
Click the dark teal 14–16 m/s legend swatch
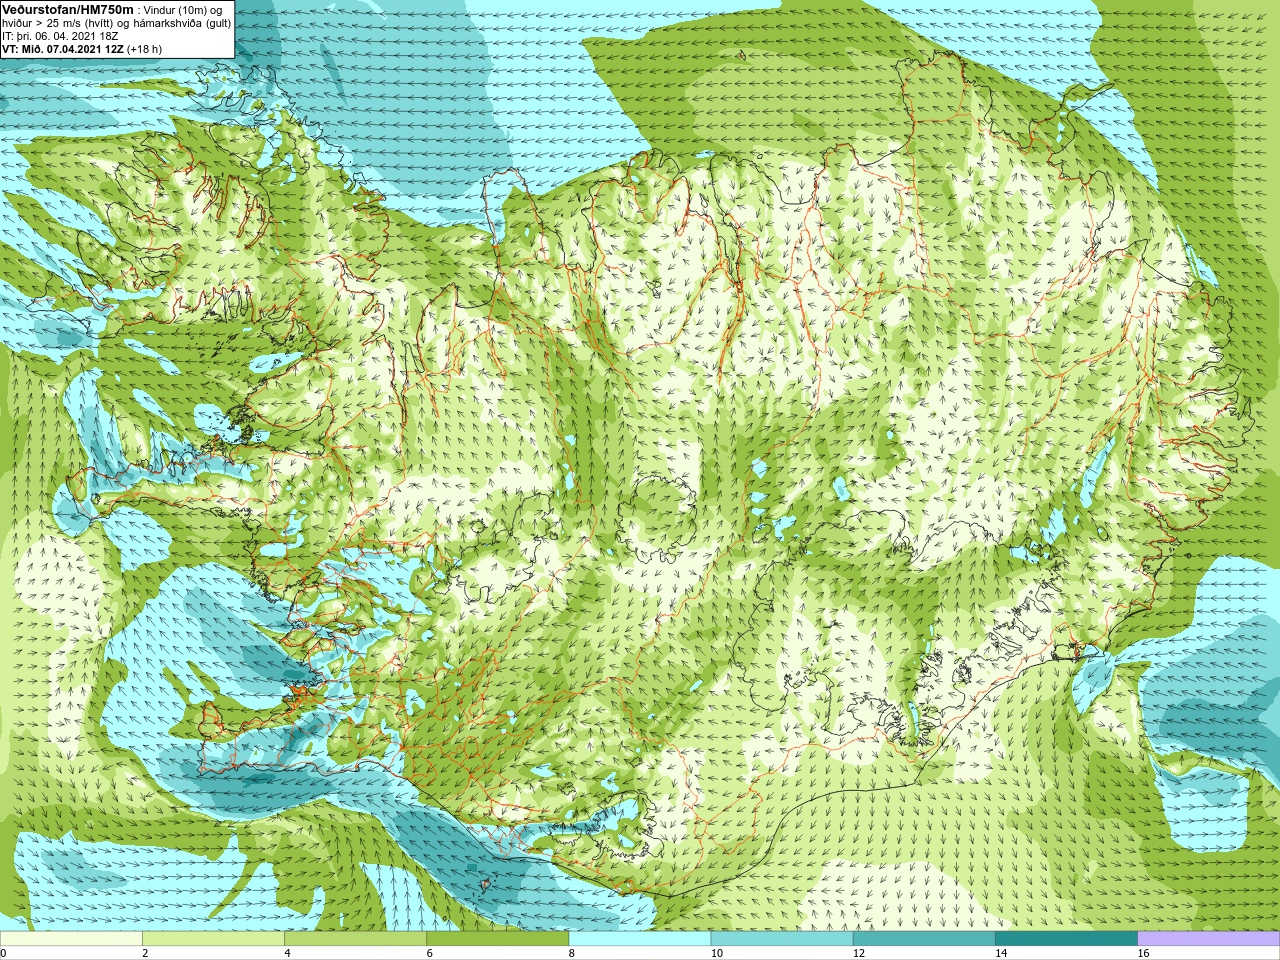click(1066, 939)
